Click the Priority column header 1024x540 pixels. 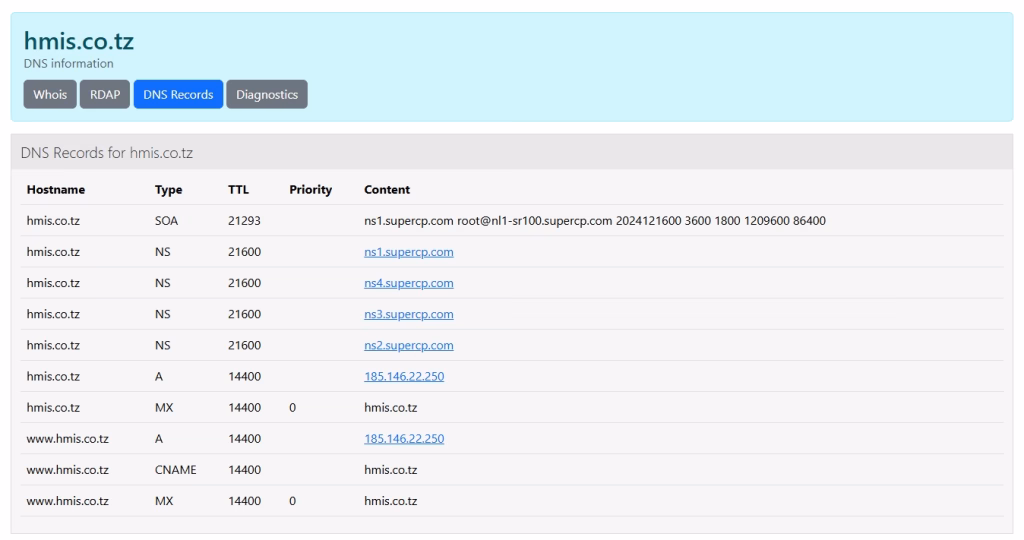(x=311, y=190)
